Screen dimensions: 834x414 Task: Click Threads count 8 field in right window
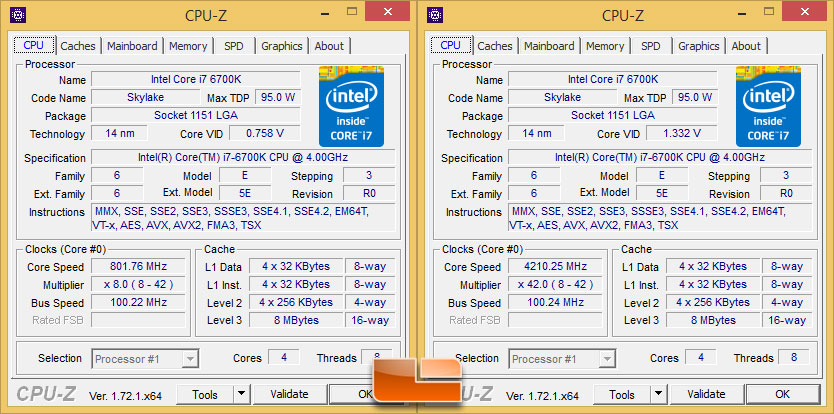pos(794,357)
